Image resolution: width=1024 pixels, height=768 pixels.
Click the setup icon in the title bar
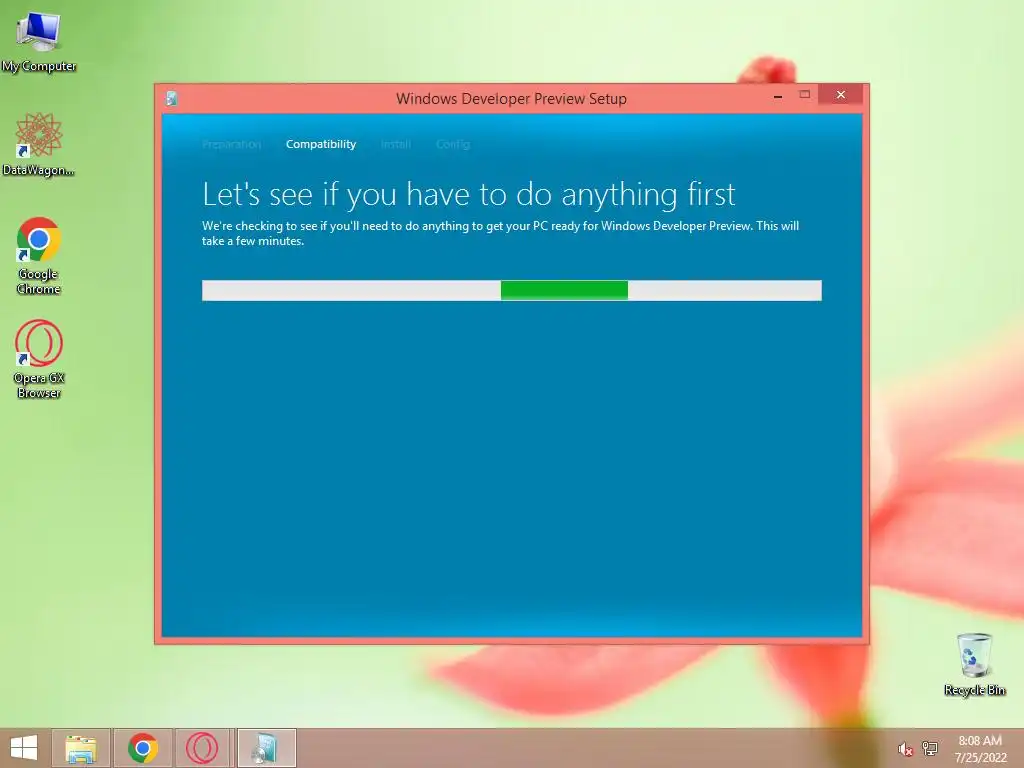point(172,99)
